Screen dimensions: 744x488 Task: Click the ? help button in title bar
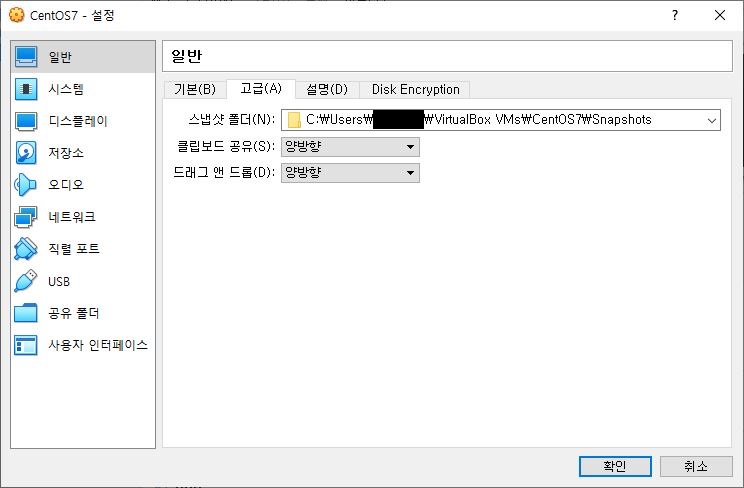pos(675,15)
